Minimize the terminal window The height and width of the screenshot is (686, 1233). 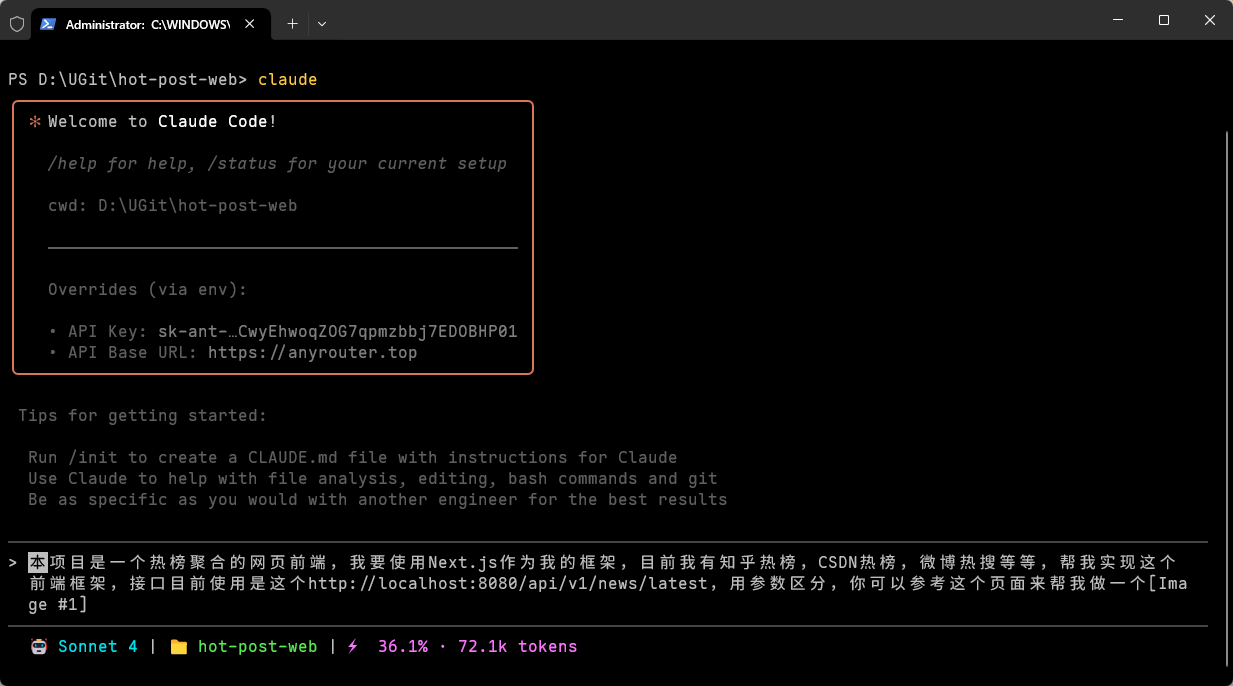(x=1117, y=20)
